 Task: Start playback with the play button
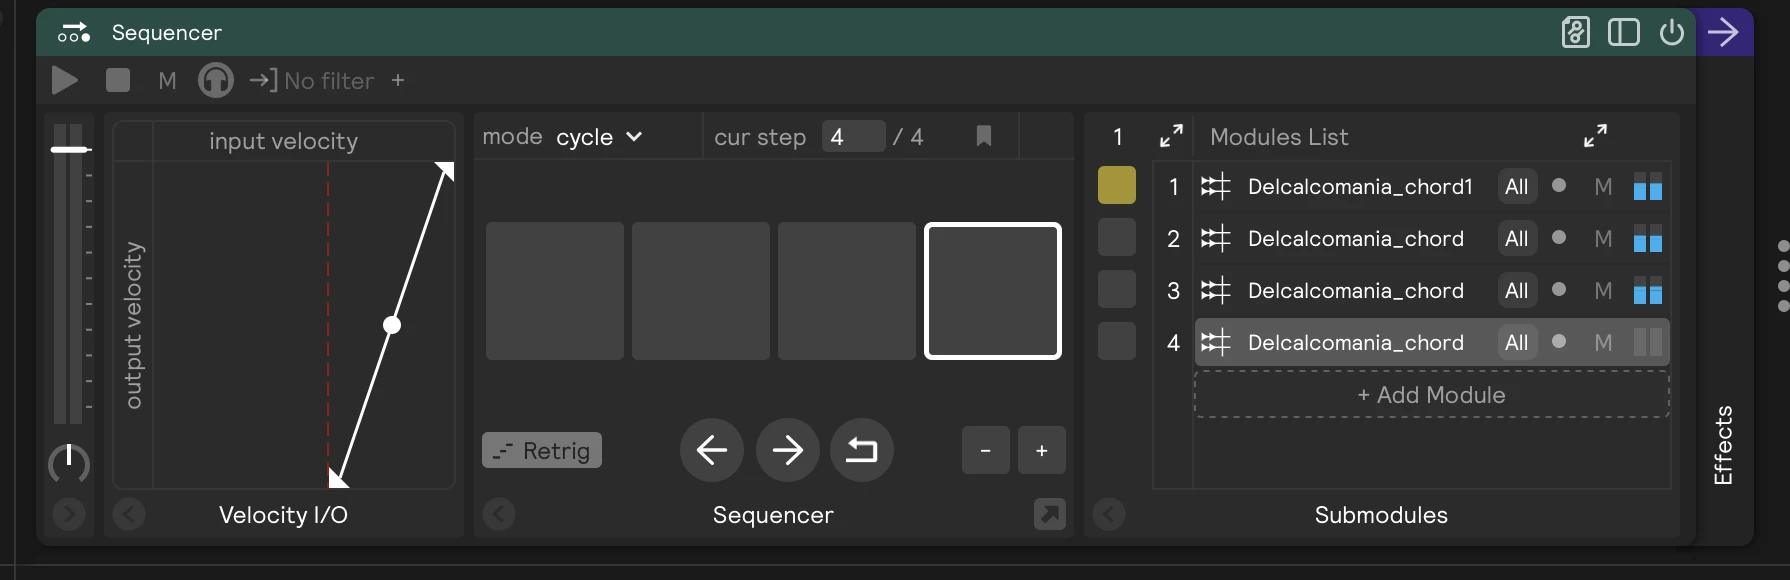coord(65,80)
